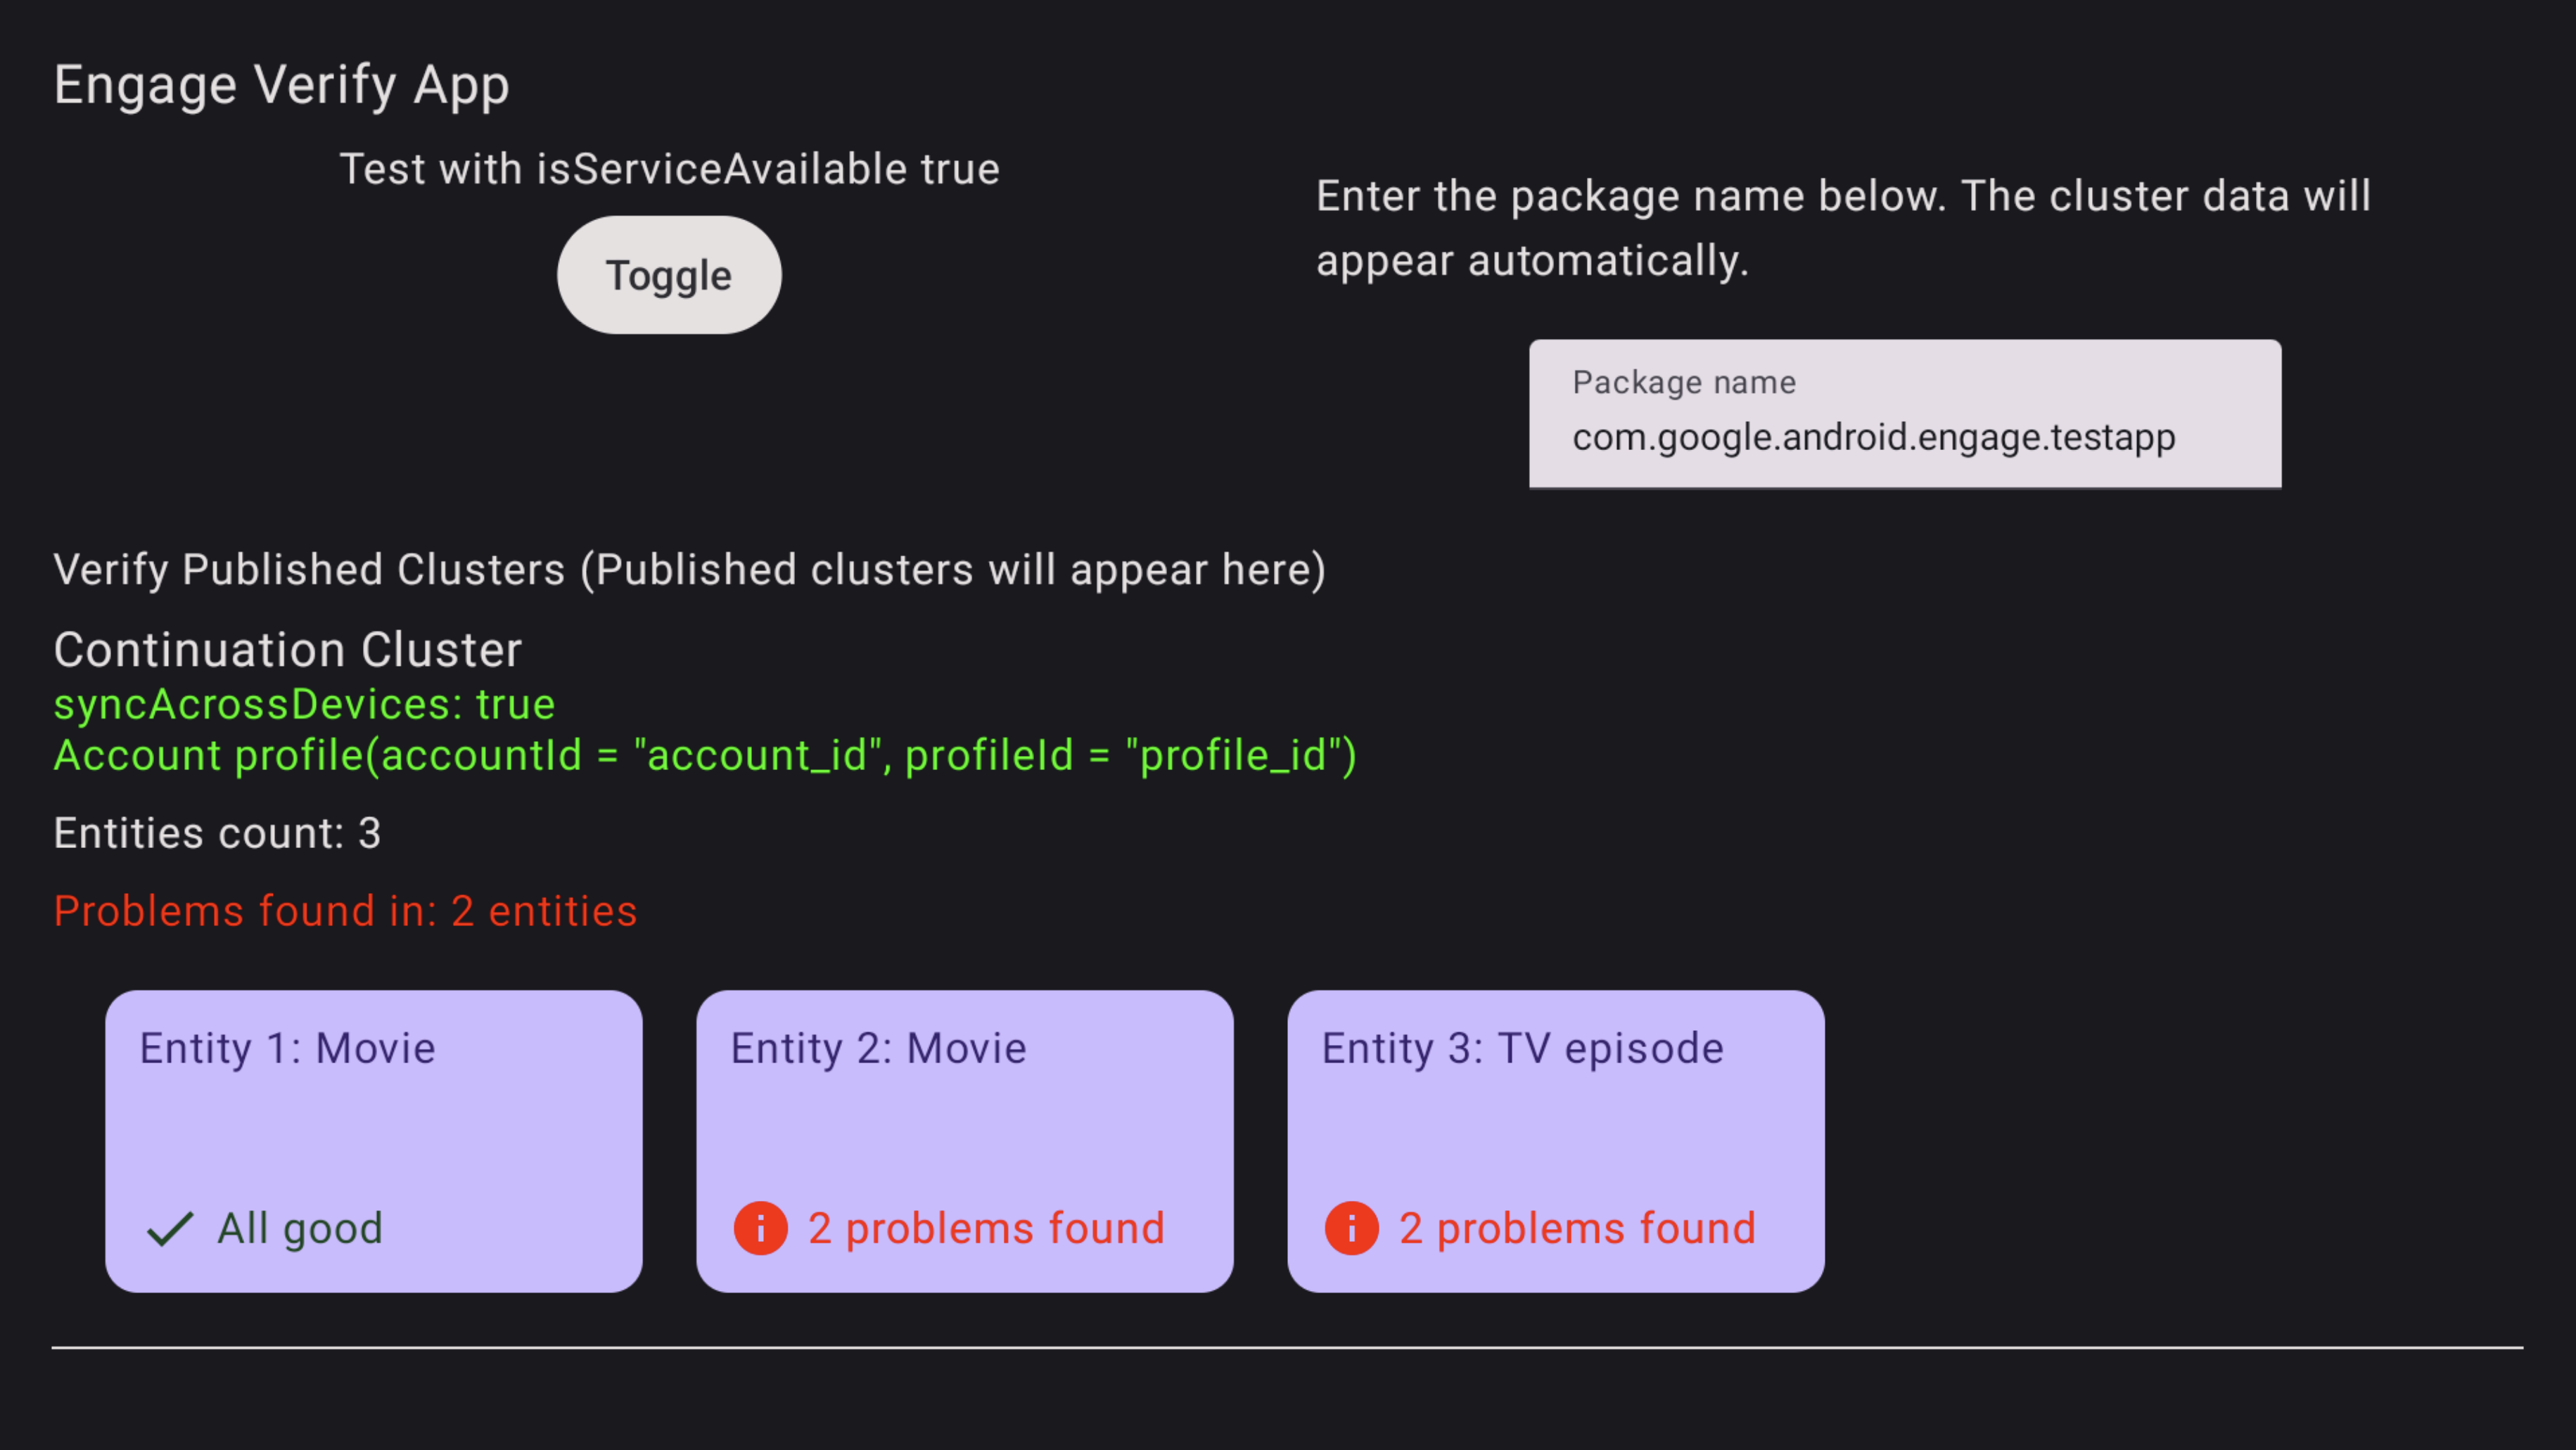Click 'Problems found in: 2 entities' text
Viewport: 2576px width, 1450px height.
[x=345, y=910]
